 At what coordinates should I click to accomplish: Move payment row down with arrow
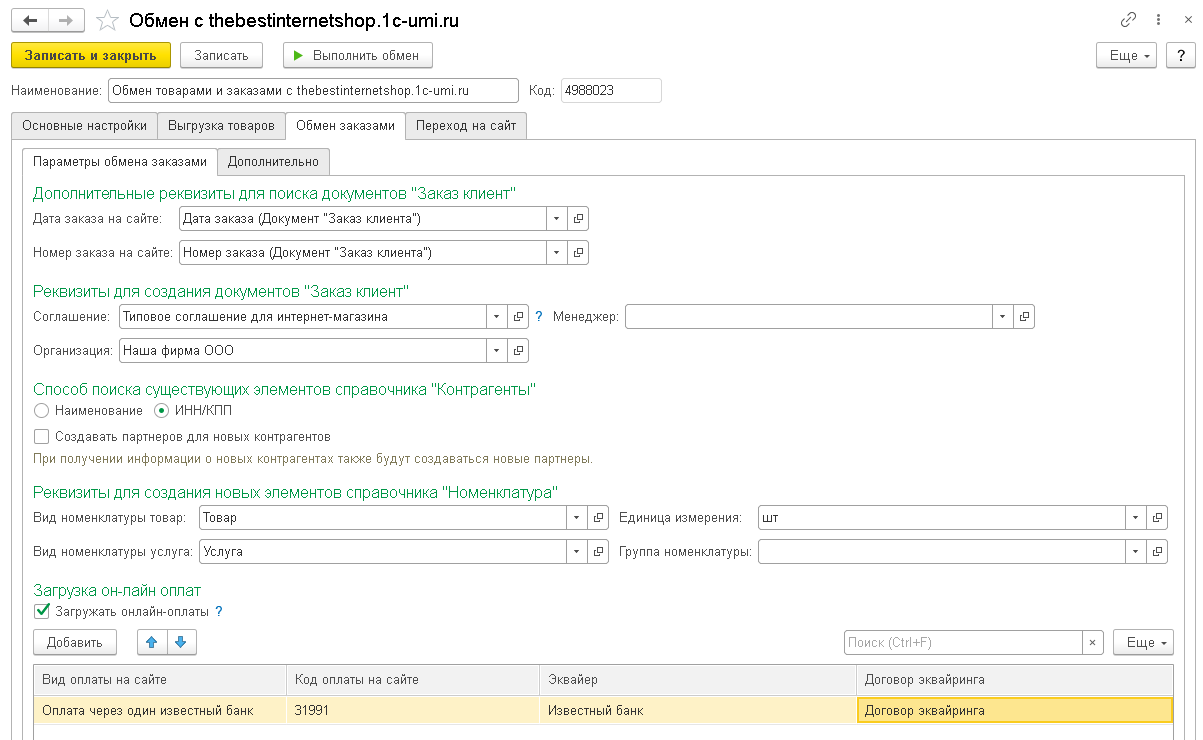pos(181,642)
